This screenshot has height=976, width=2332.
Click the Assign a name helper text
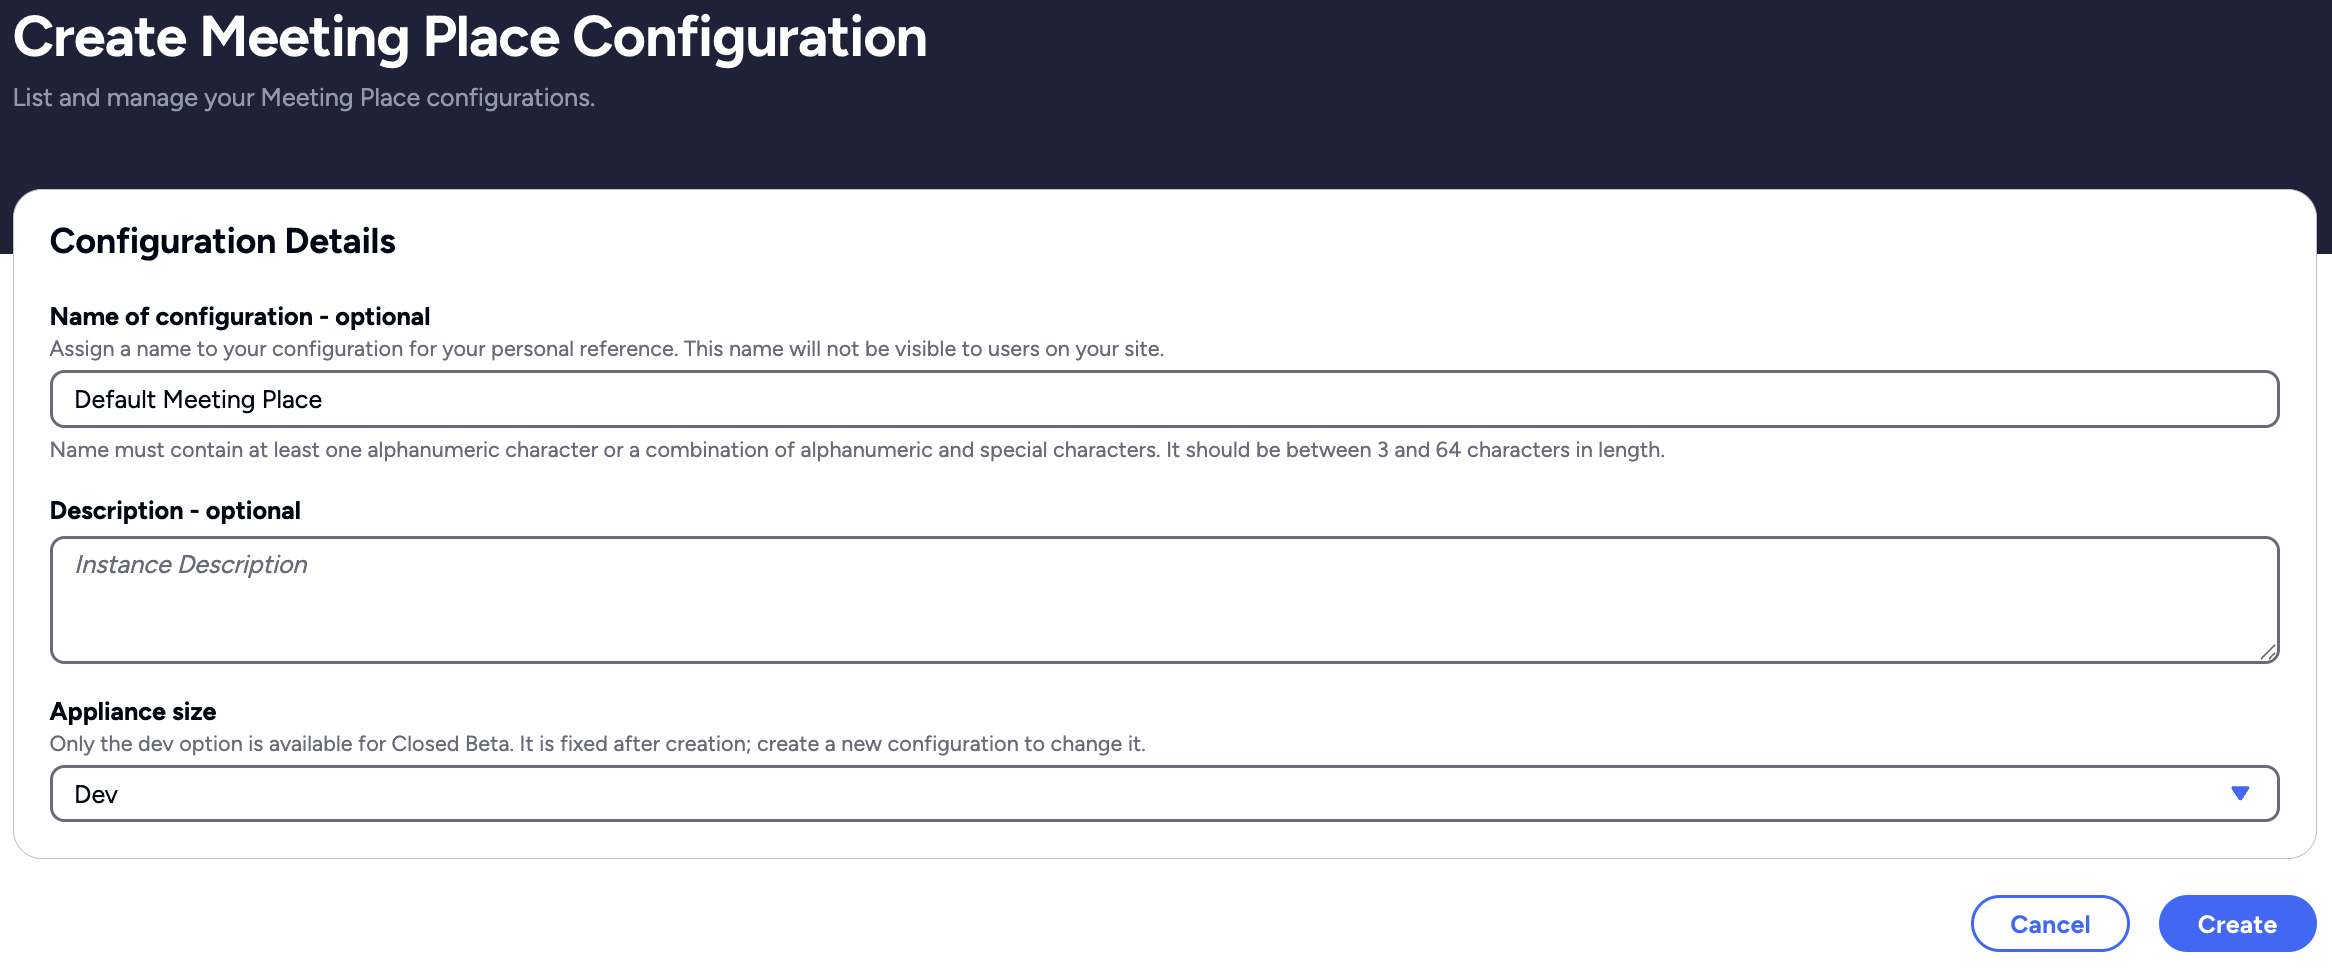606,349
